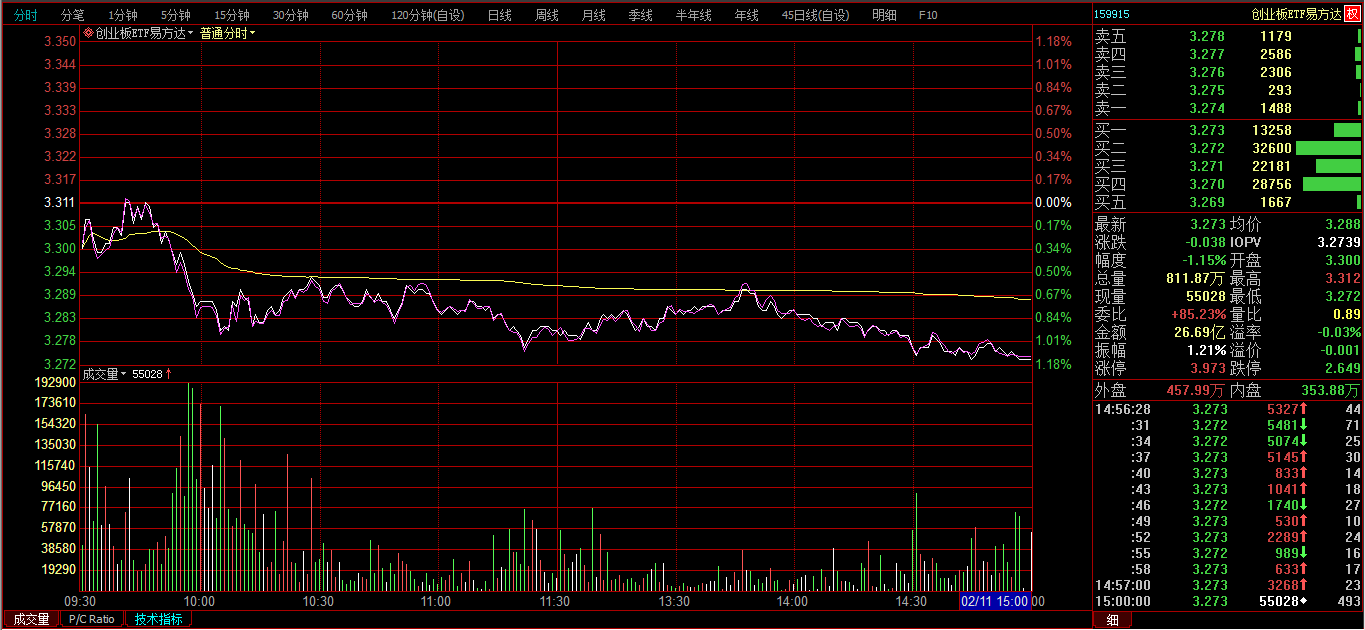Click the red 权 options icon

coord(1352,14)
